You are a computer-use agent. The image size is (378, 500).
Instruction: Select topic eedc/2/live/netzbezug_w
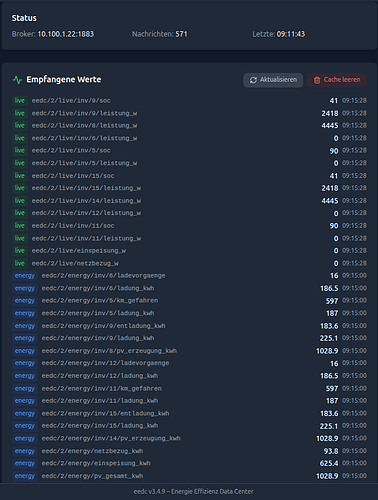coord(75,263)
